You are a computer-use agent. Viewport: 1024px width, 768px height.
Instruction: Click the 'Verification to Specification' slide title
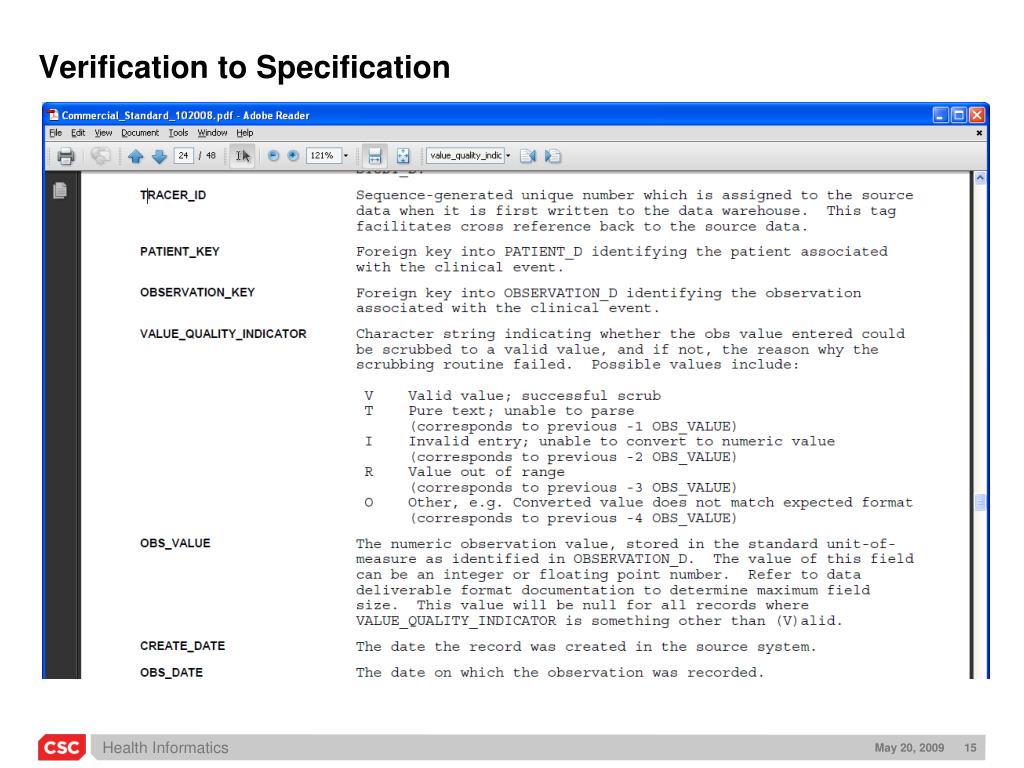coord(245,67)
